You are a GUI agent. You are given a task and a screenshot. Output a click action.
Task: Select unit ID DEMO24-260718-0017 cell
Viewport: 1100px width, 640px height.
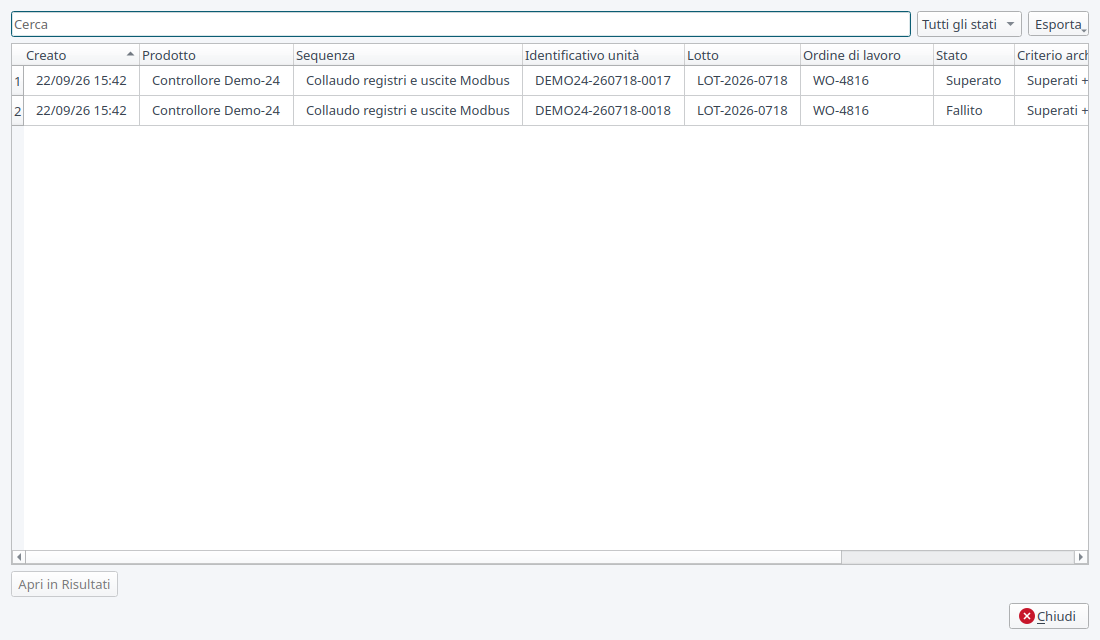[603, 81]
